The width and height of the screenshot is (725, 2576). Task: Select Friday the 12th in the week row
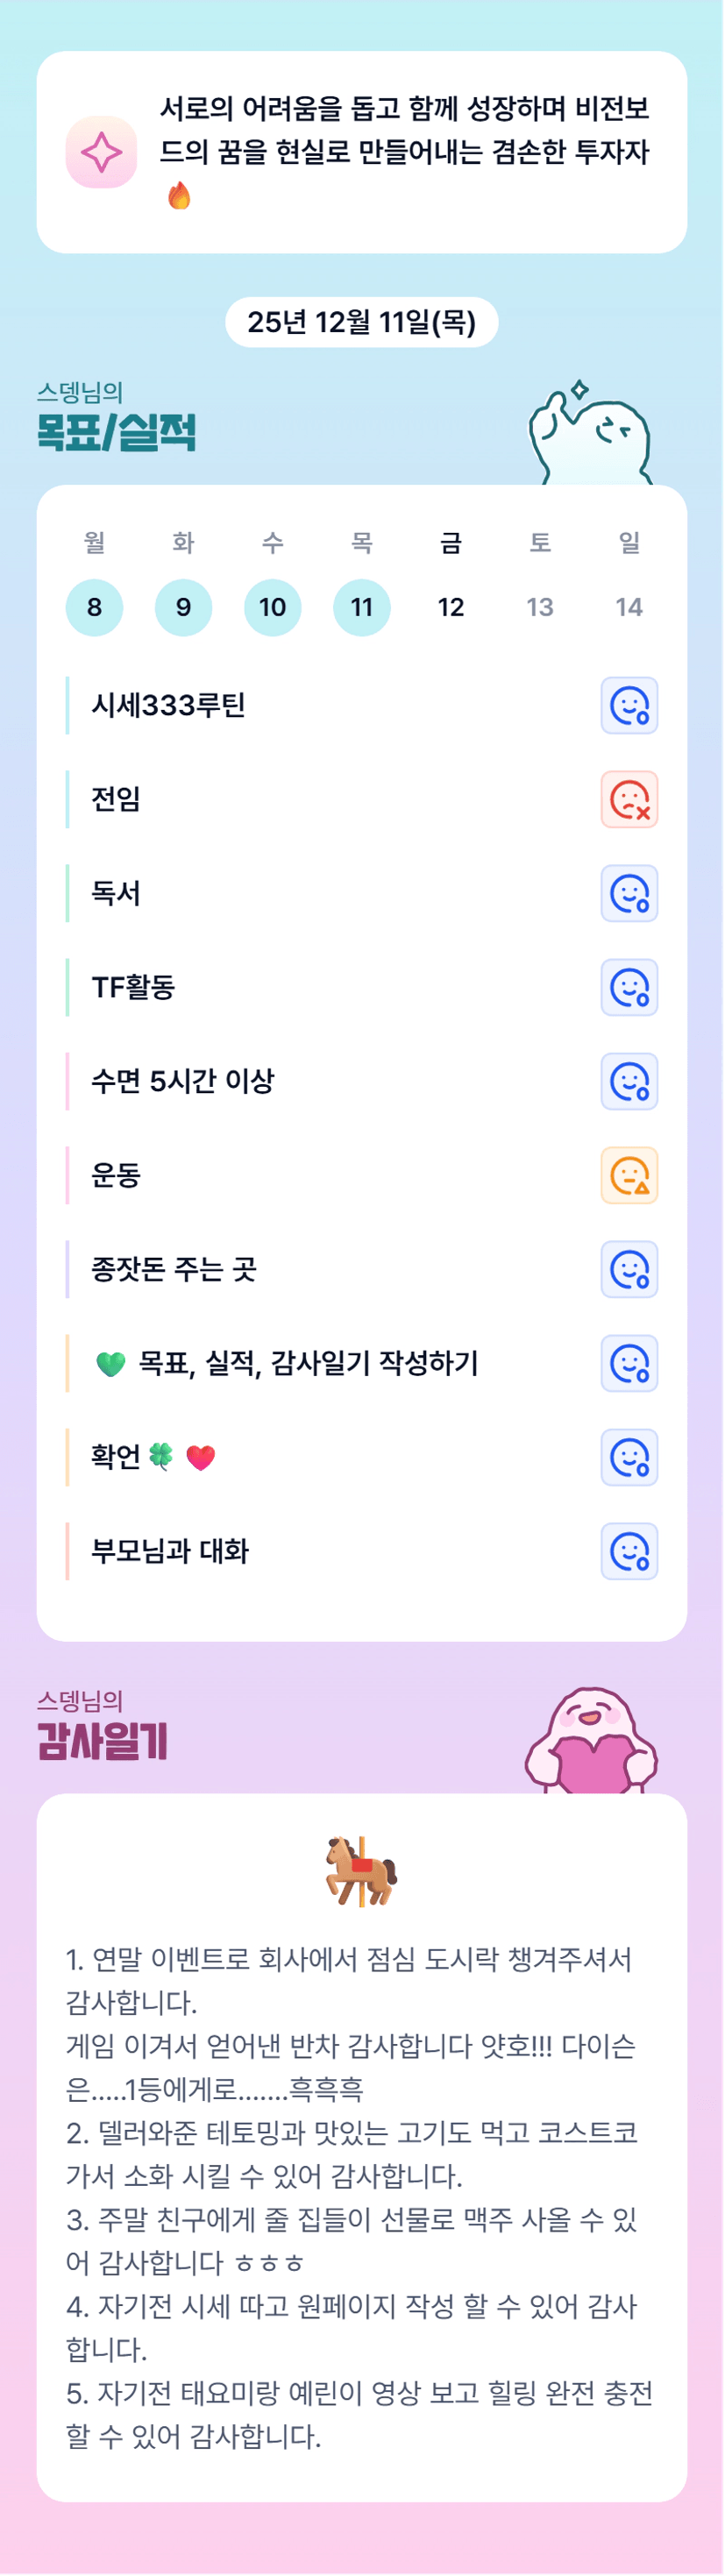451,607
